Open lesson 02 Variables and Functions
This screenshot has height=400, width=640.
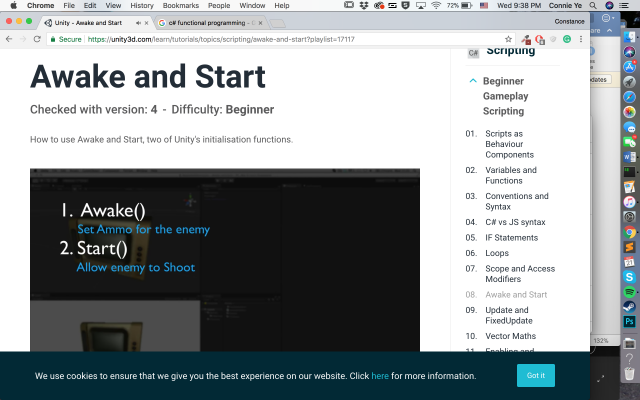511,175
